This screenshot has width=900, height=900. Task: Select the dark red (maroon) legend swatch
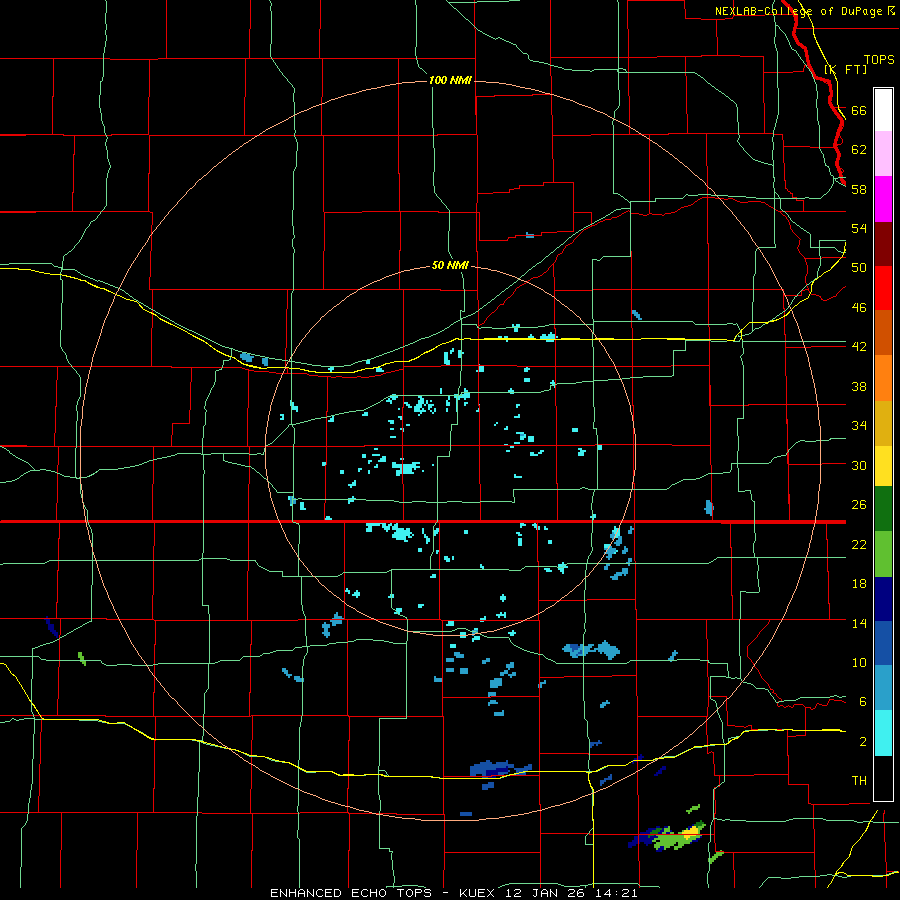[883, 244]
